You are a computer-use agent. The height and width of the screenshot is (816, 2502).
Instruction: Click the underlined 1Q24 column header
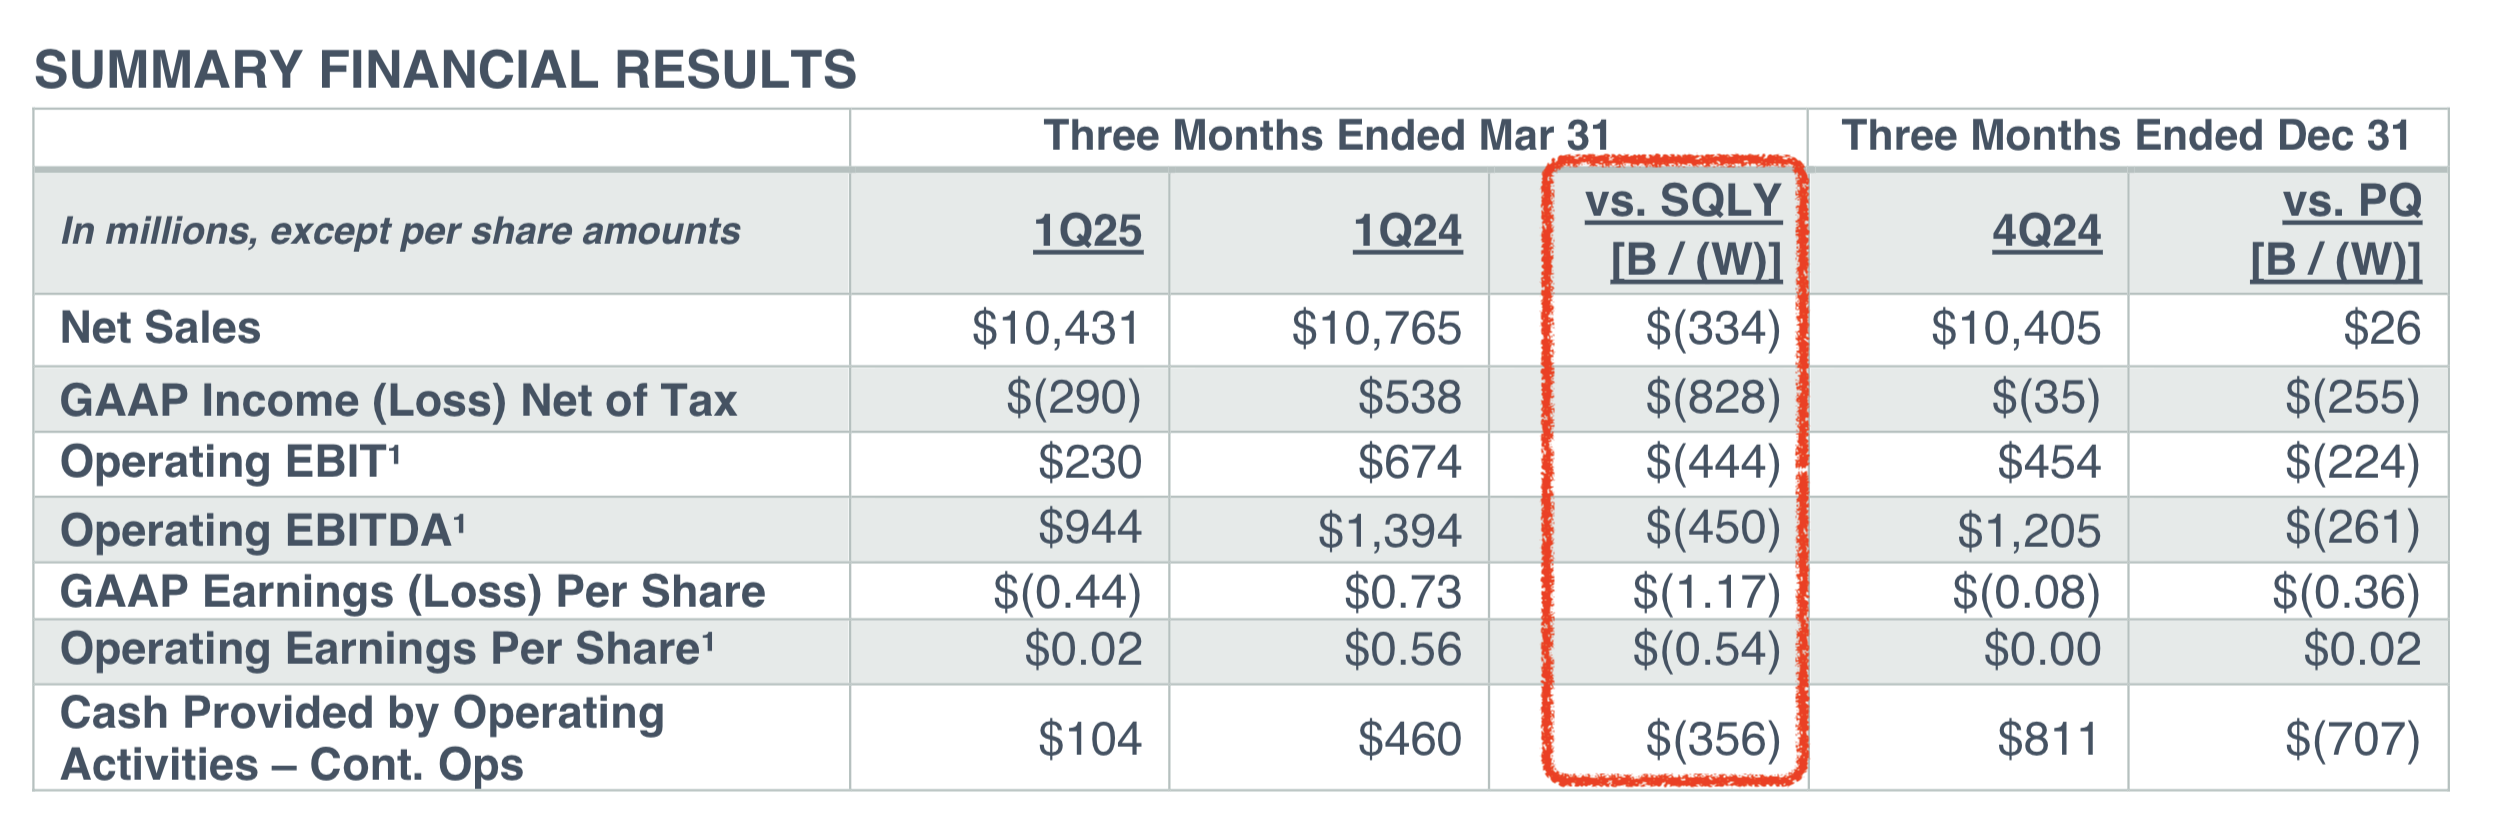[x=1407, y=231]
